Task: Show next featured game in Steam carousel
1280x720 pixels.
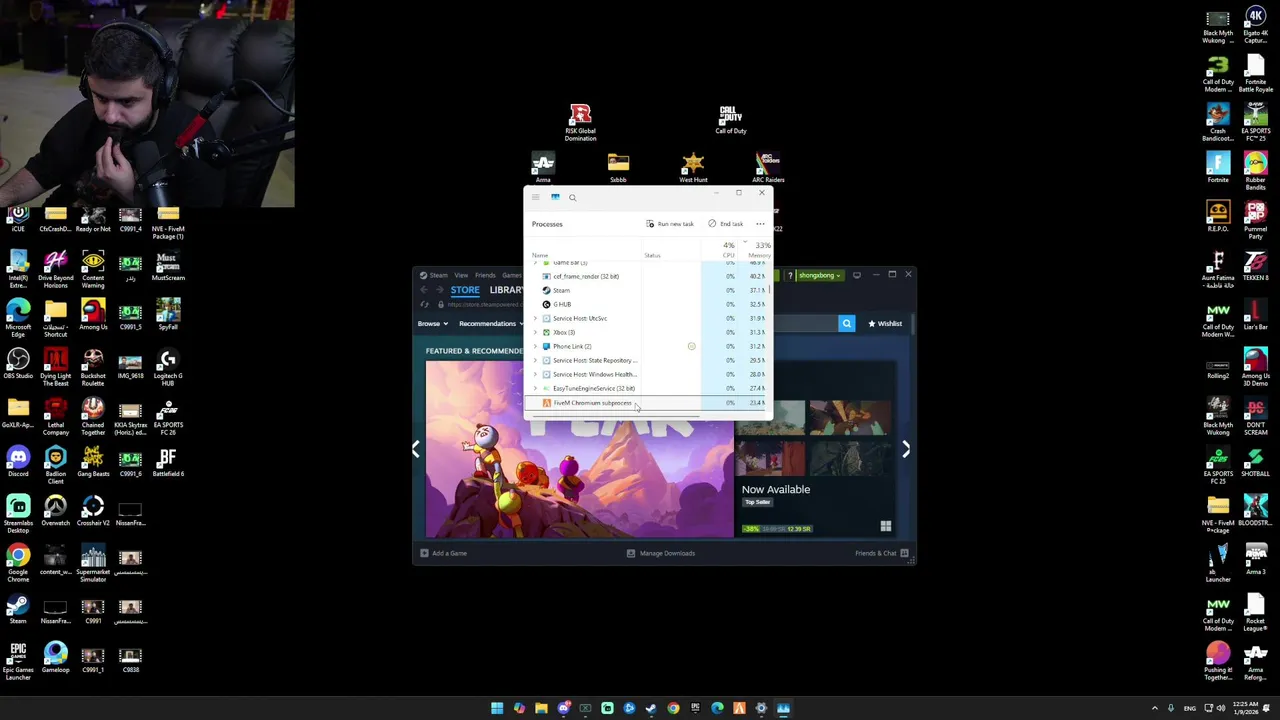Action: coord(905,449)
